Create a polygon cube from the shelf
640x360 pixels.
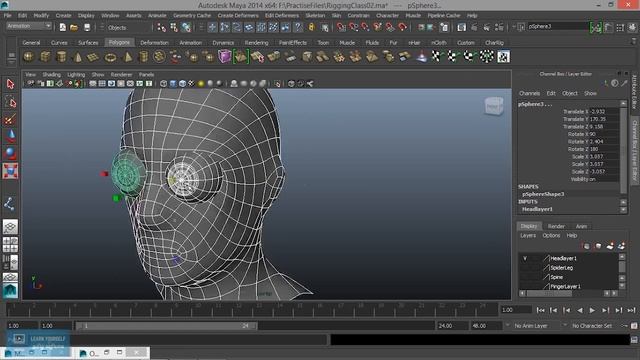click(45, 57)
